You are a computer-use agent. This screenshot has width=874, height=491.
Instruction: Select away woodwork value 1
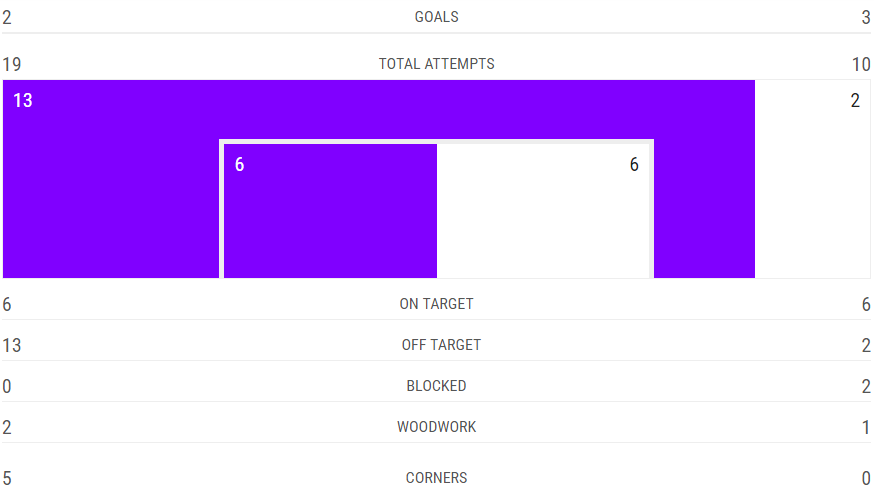866,427
